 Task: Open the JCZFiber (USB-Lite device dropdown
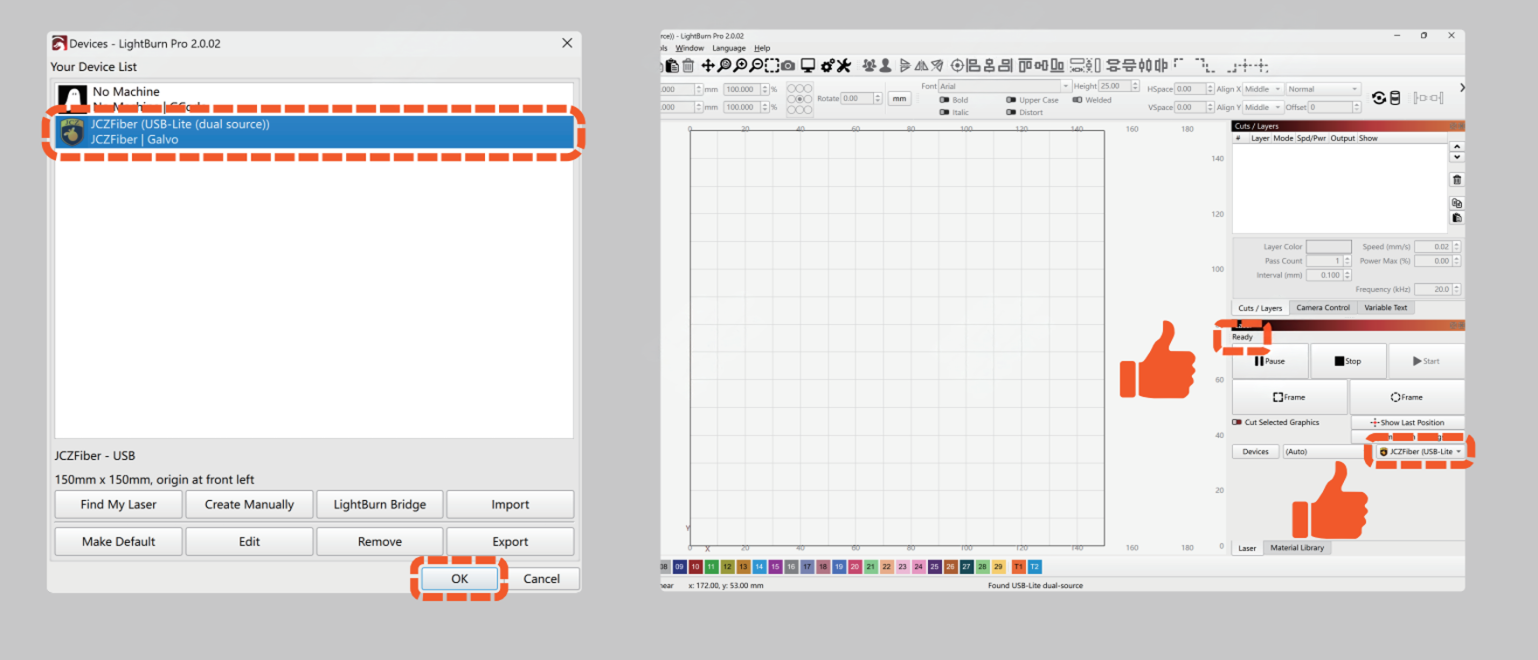point(1420,451)
